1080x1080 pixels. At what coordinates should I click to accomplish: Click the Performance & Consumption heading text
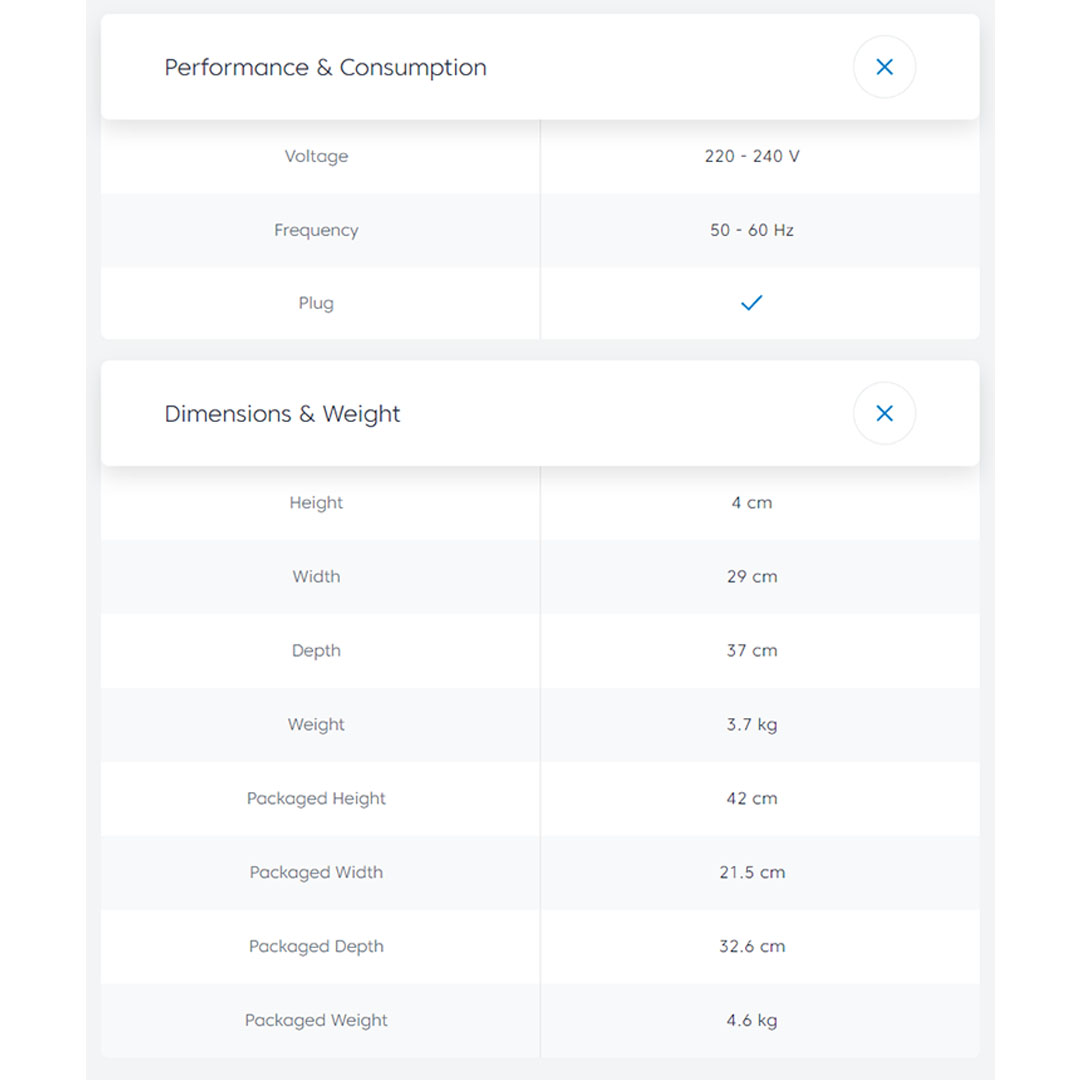click(x=325, y=67)
